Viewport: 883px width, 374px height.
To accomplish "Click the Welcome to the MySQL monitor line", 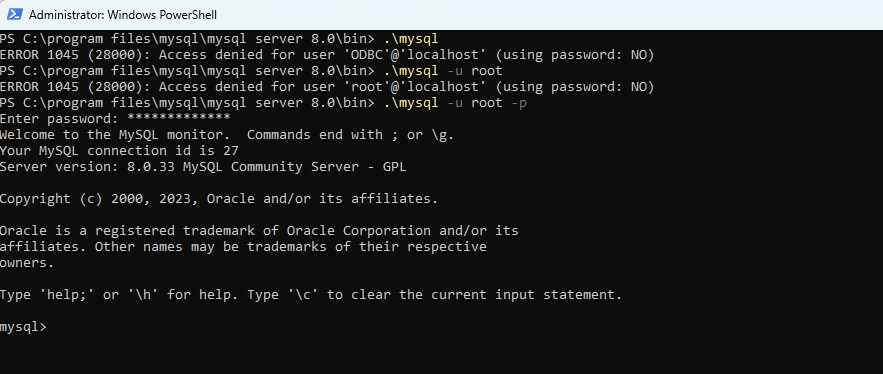I will click(227, 135).
